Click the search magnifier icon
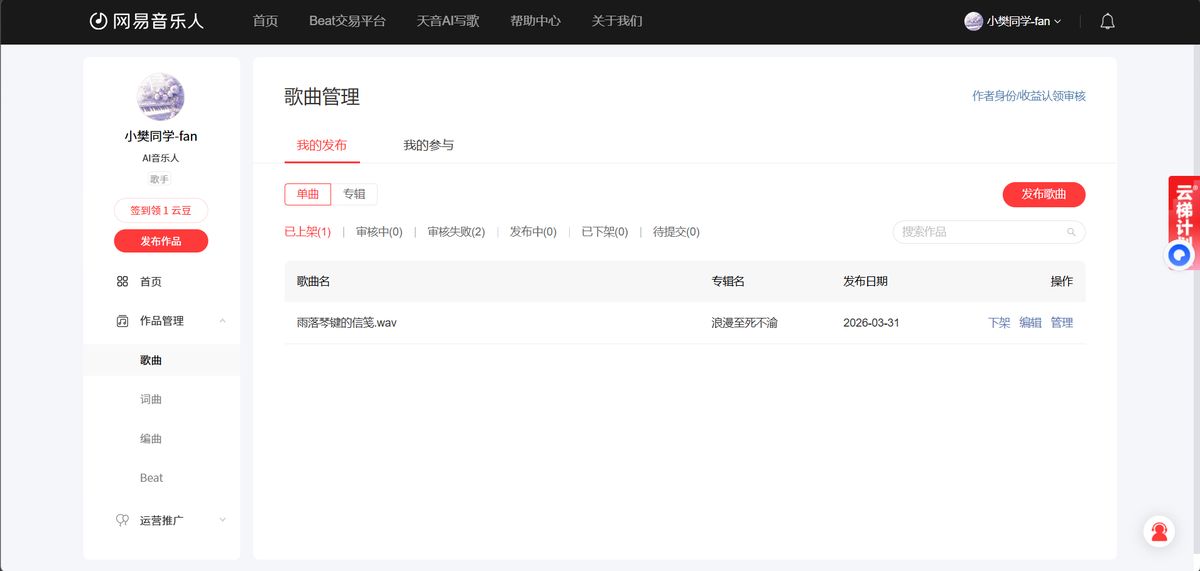Image resolution: width=1200 pixels, height=571 pixels. 1071,232
